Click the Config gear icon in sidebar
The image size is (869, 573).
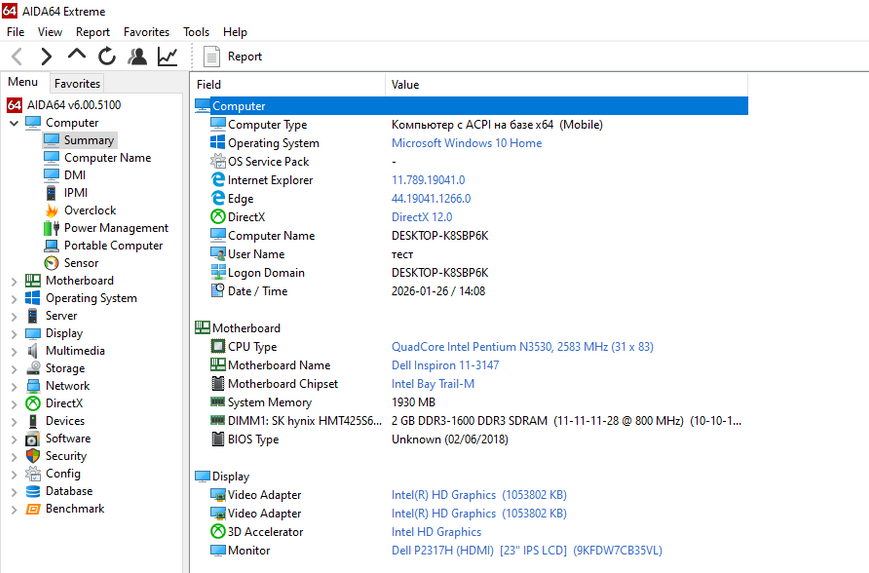tap(33, 474)
